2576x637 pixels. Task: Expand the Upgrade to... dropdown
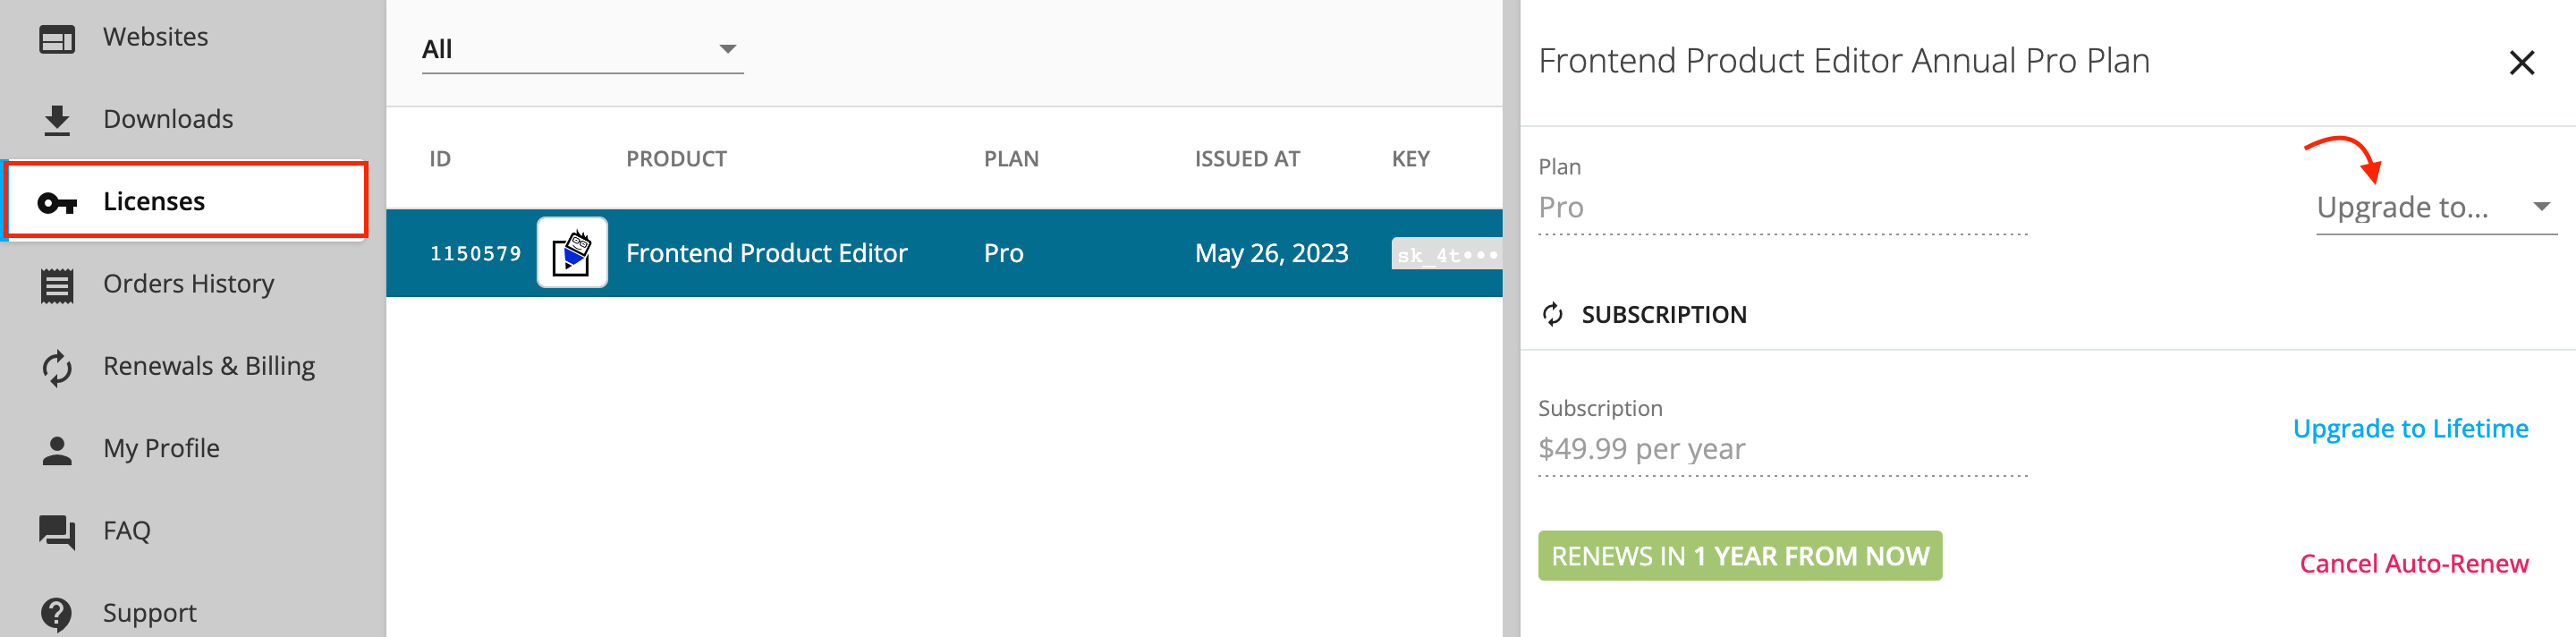[2436, 207]
